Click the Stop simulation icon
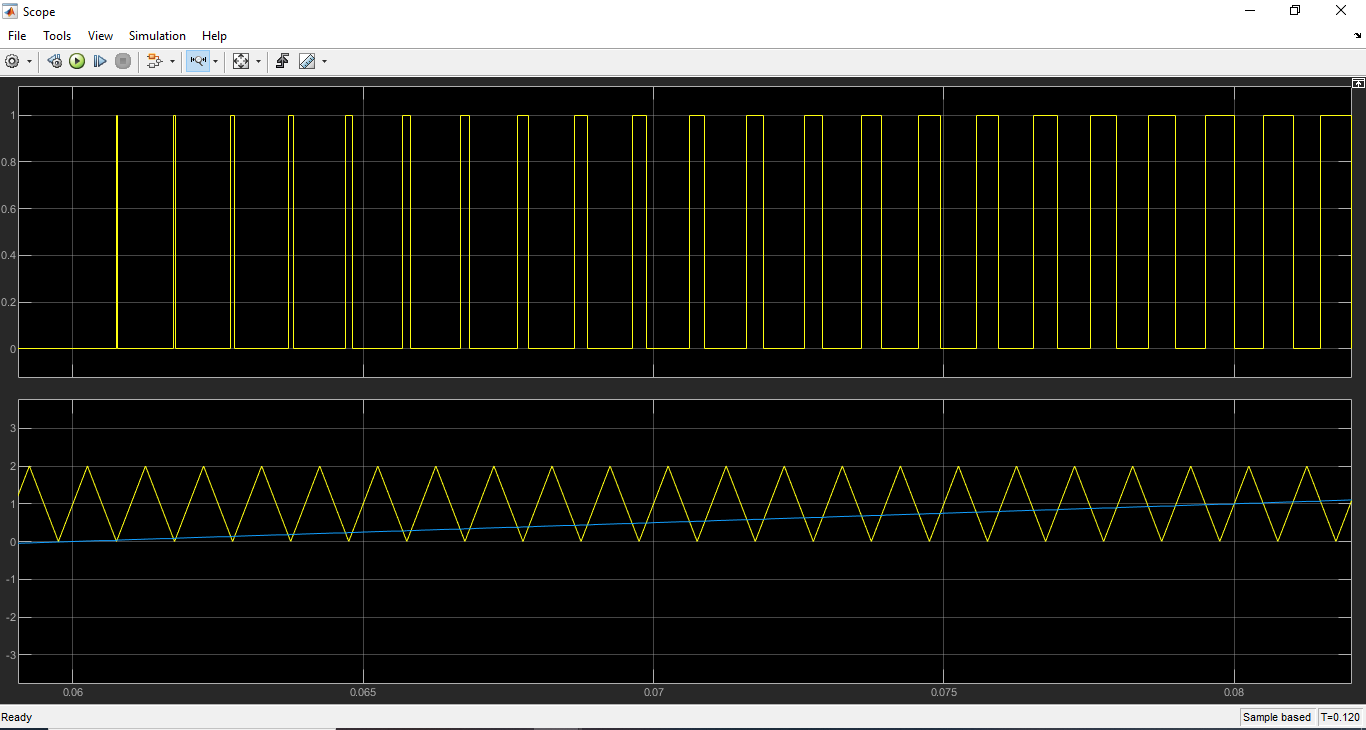1366x730 pixels. tap(122, 61)
